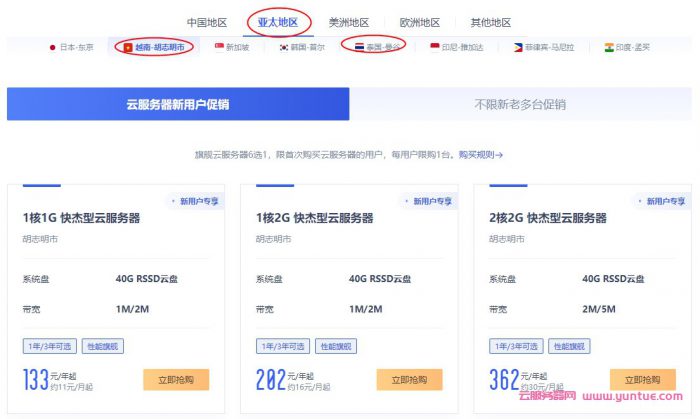Click the Philippines flag icon for Manila
This screenshot has width=700, height=419.
[517, 47]
